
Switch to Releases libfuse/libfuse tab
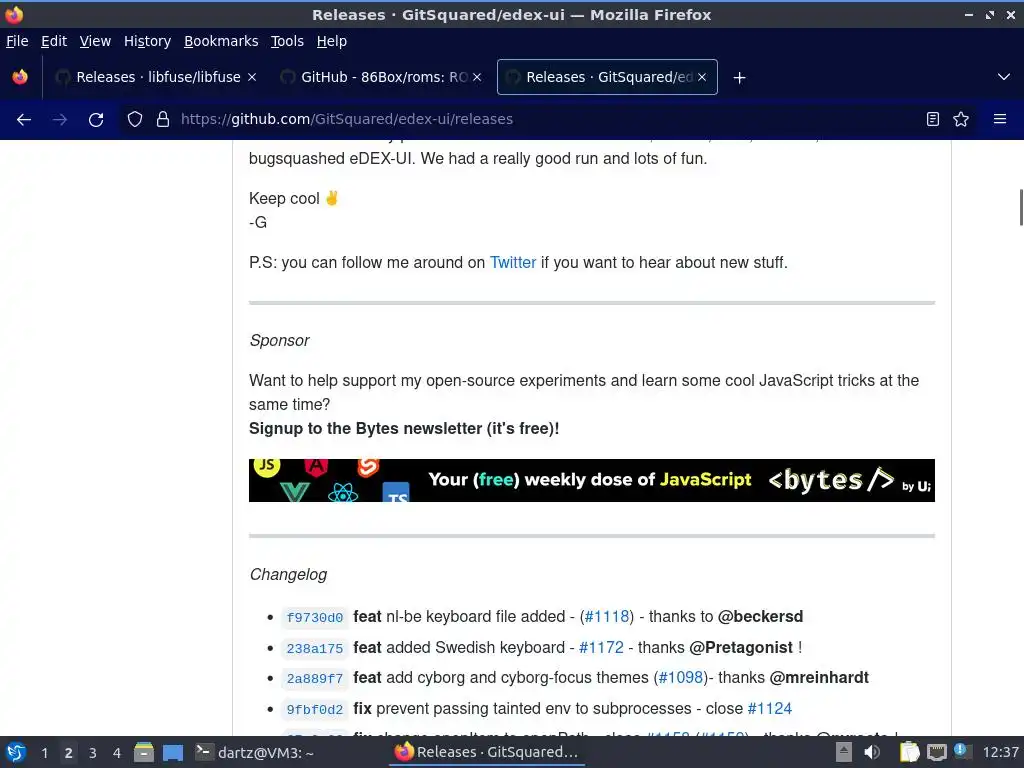[157, 77]
